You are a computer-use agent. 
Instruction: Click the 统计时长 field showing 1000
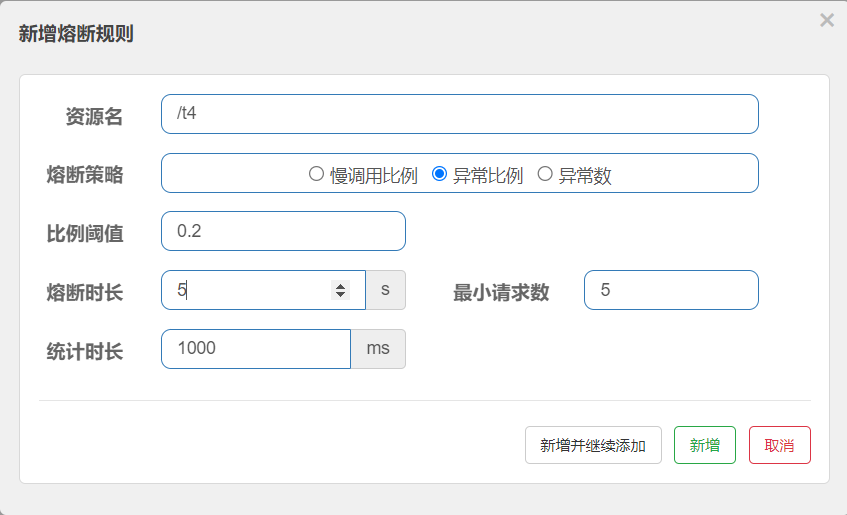255,349
